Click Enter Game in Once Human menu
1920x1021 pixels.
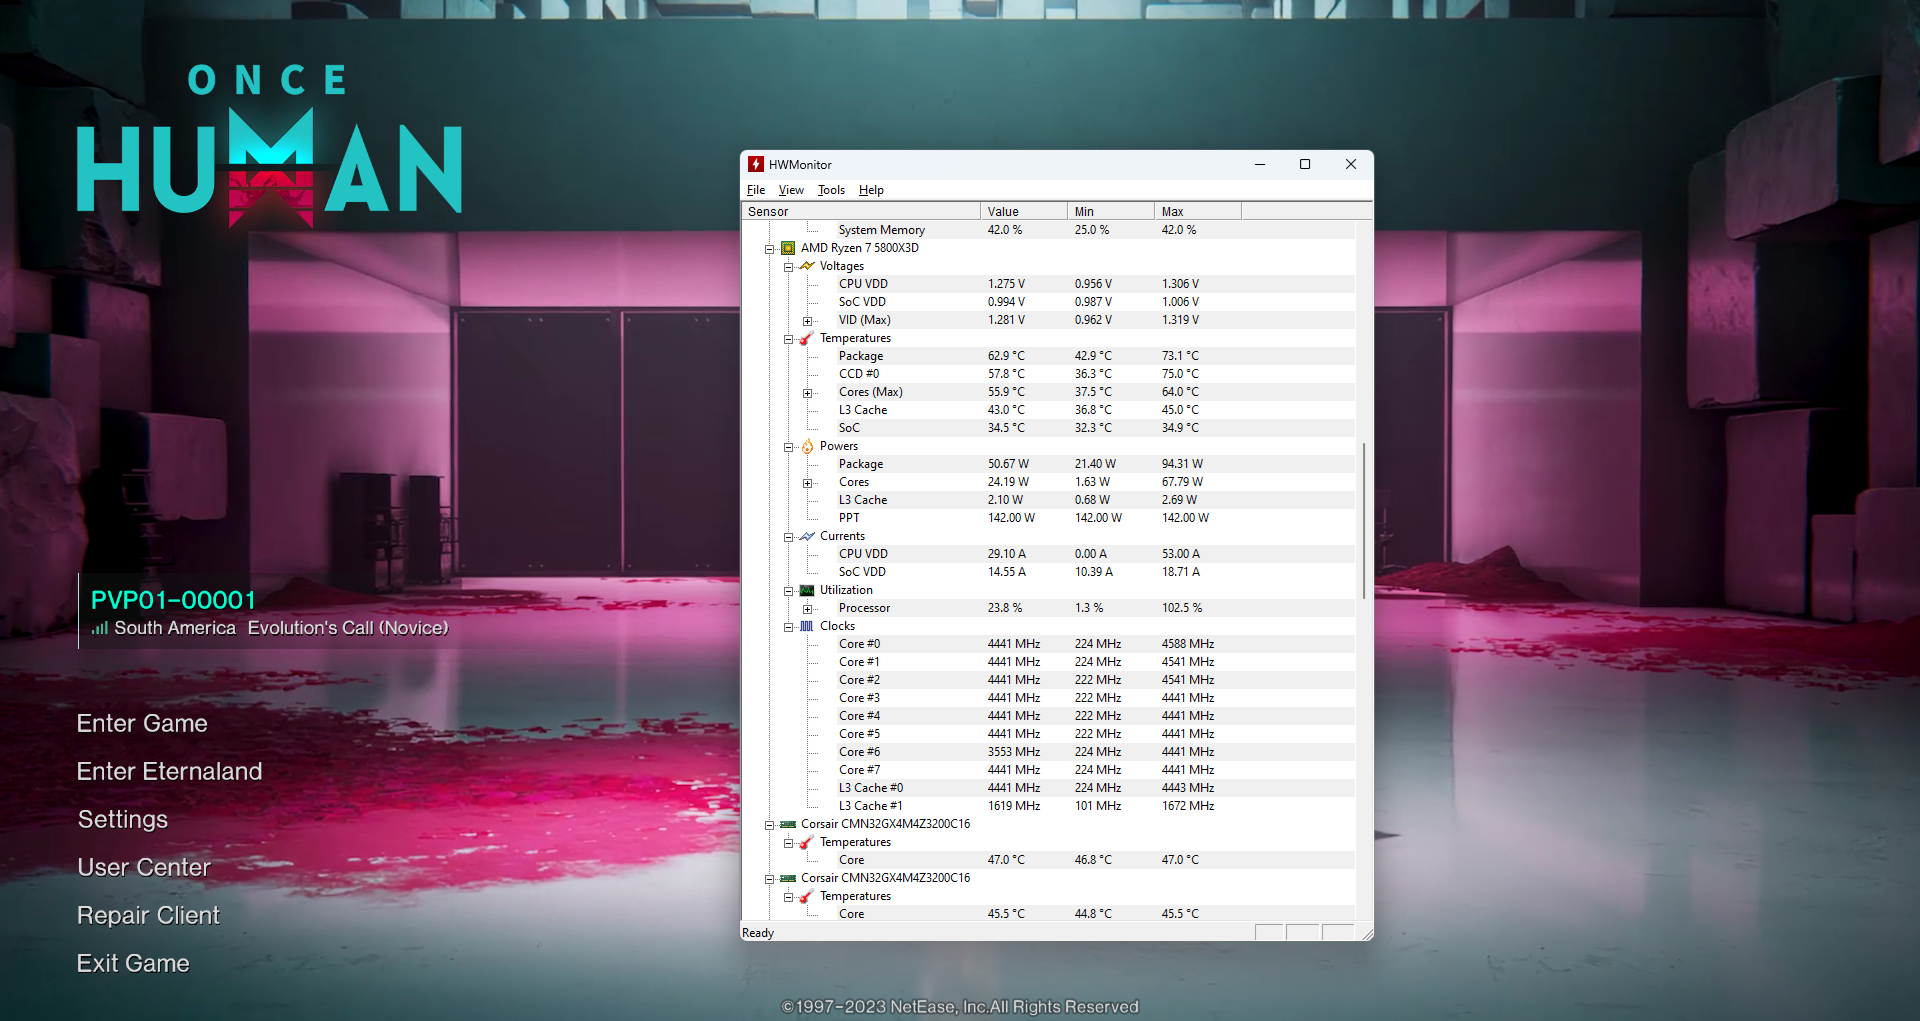click(x=142, y=723)
